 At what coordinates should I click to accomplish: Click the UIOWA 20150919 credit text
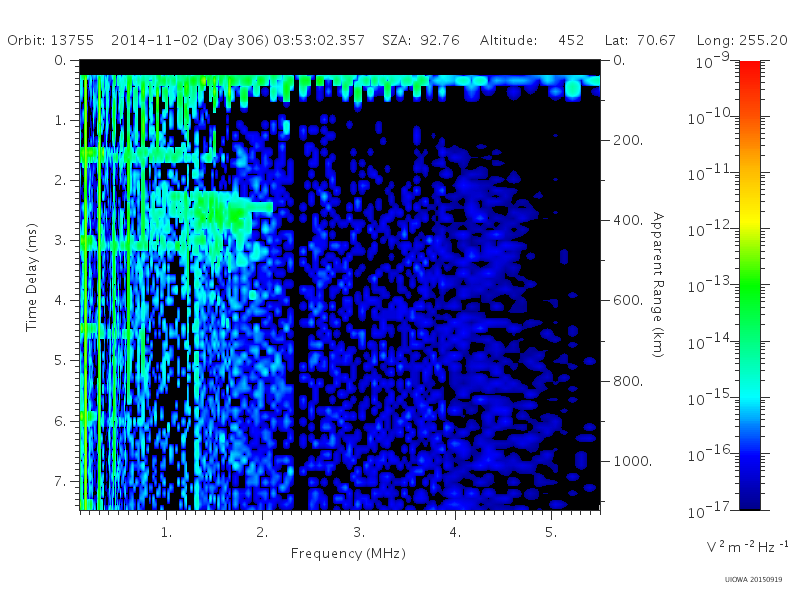(x=753, y=579)
